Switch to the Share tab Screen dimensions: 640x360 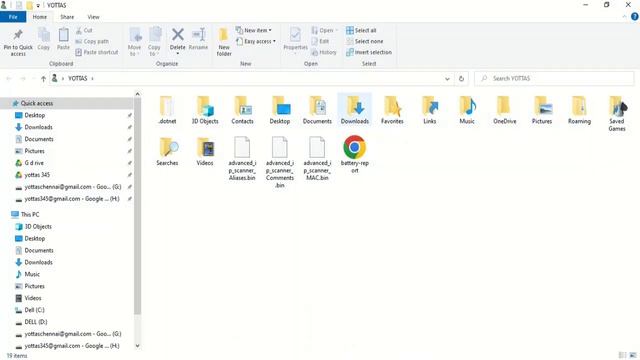[x=67, y=17]
